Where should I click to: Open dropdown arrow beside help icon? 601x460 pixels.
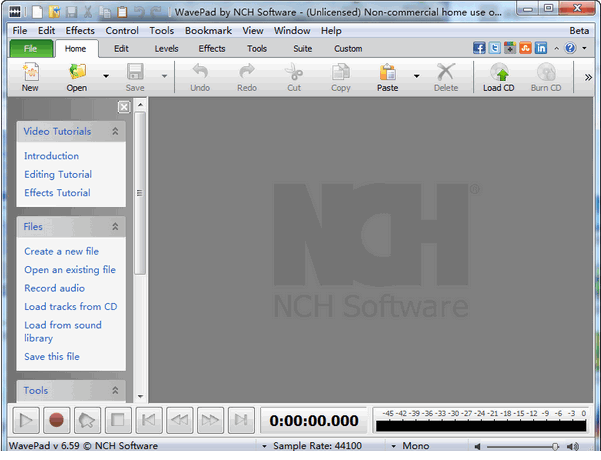tap(585, 48)
